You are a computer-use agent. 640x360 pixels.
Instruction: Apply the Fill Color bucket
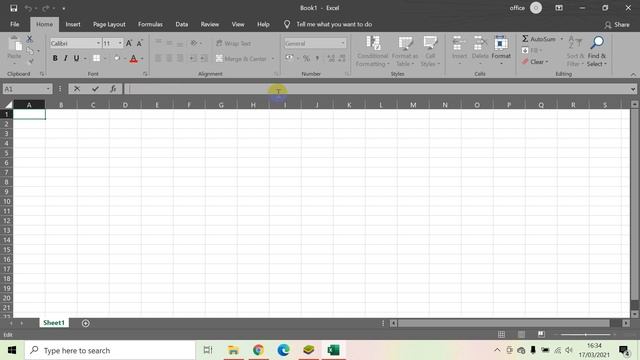point(117,58)
